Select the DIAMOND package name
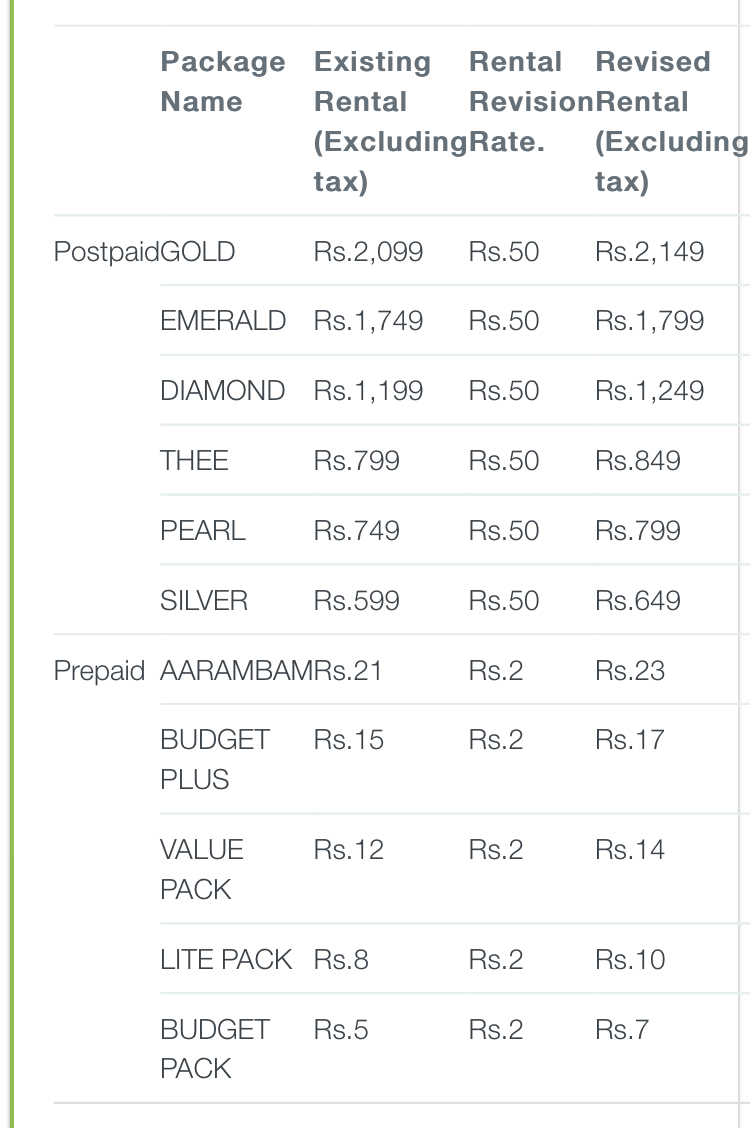 coord(222,391)
